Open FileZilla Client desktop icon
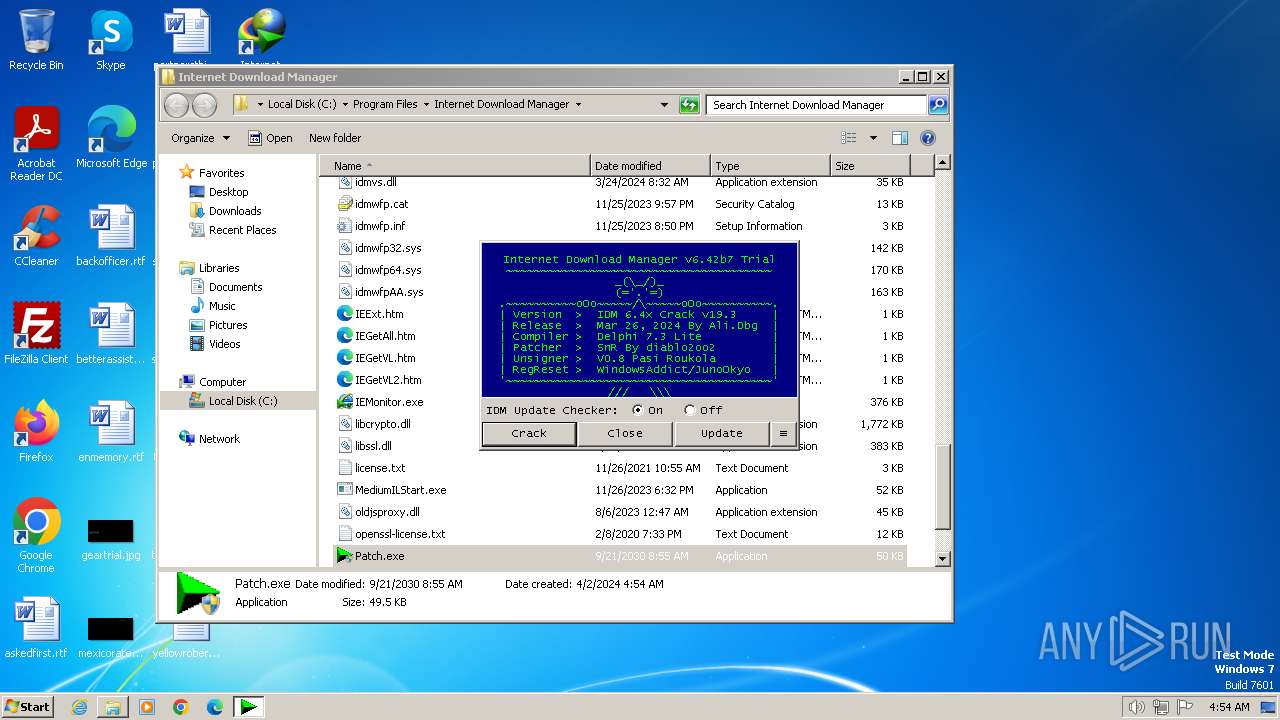This screenshot has height=720, width=1280. pos(36,334)
